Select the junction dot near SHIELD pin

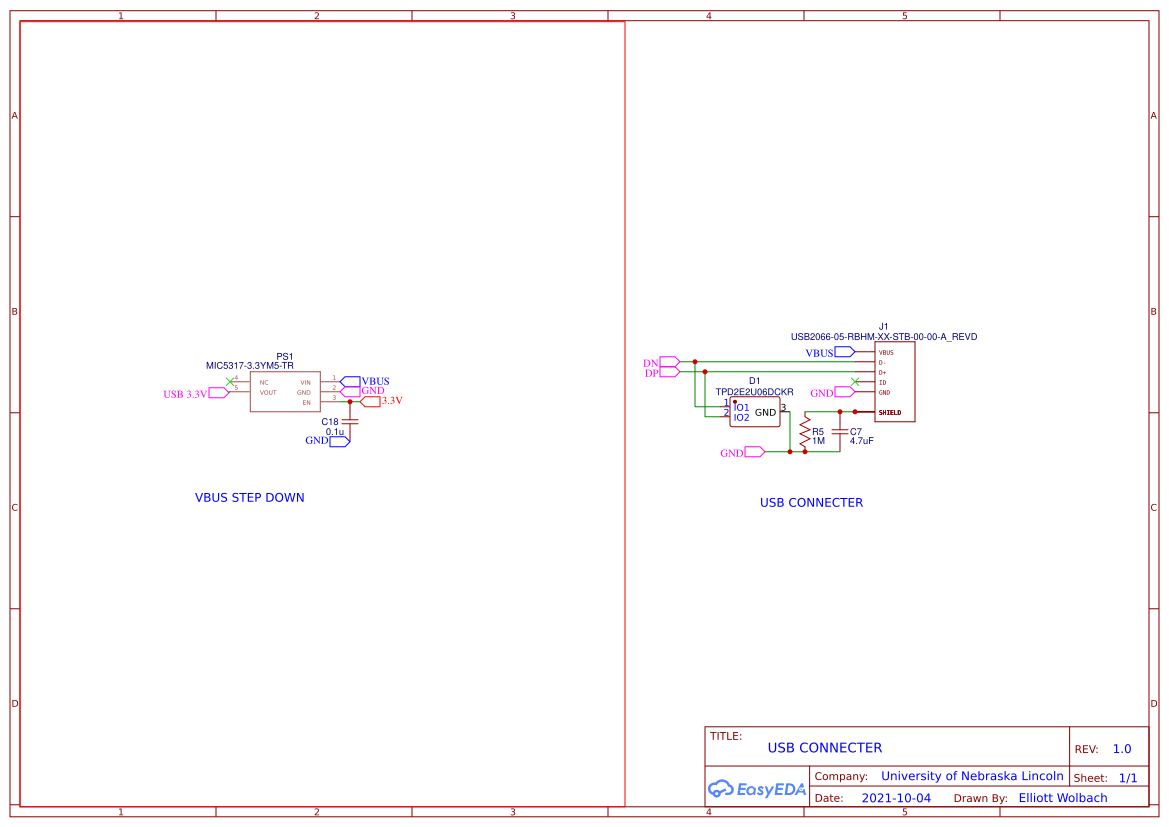[855, 411]
